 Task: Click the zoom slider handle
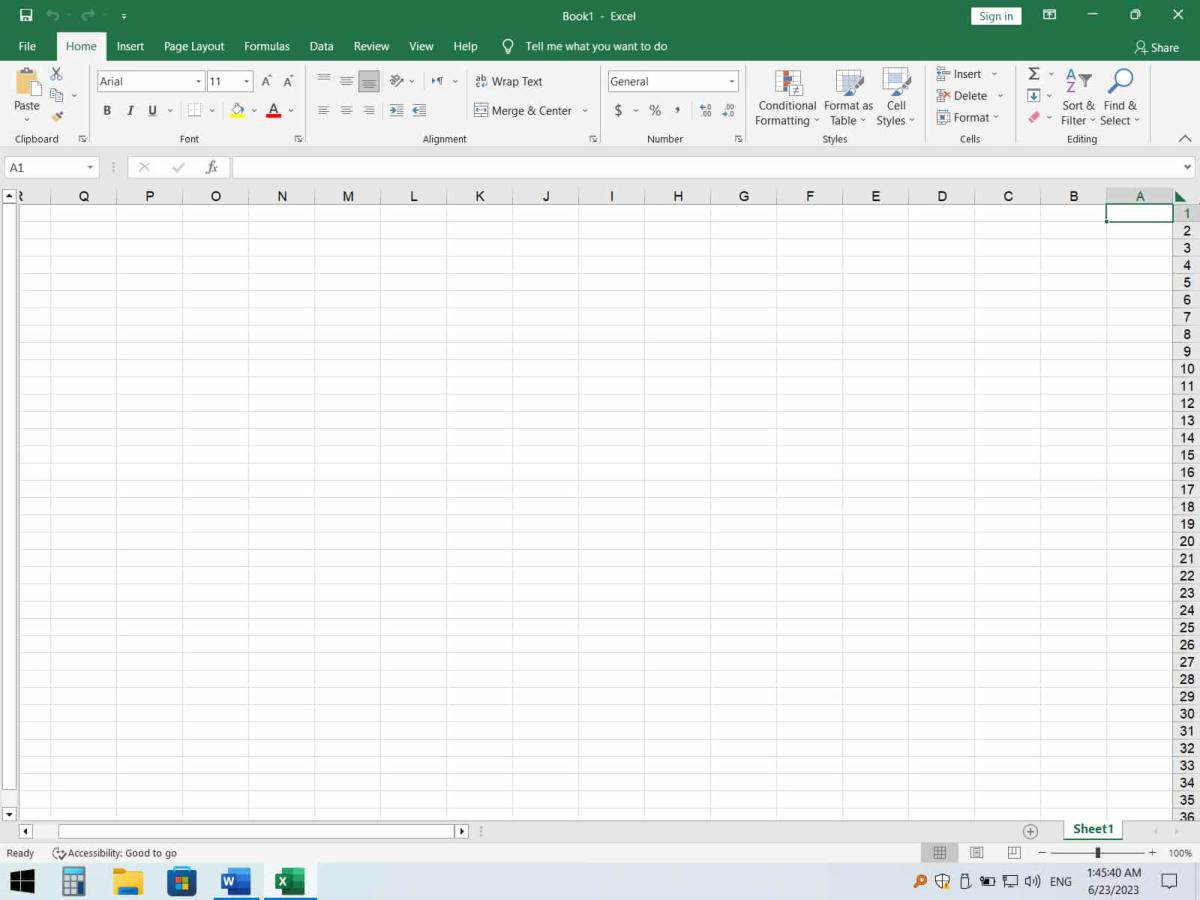[1097, 853]
